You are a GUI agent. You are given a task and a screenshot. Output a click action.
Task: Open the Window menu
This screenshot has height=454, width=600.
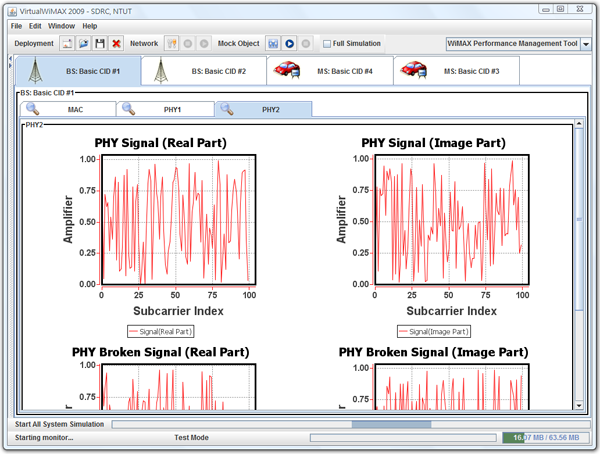click(61, 26)
